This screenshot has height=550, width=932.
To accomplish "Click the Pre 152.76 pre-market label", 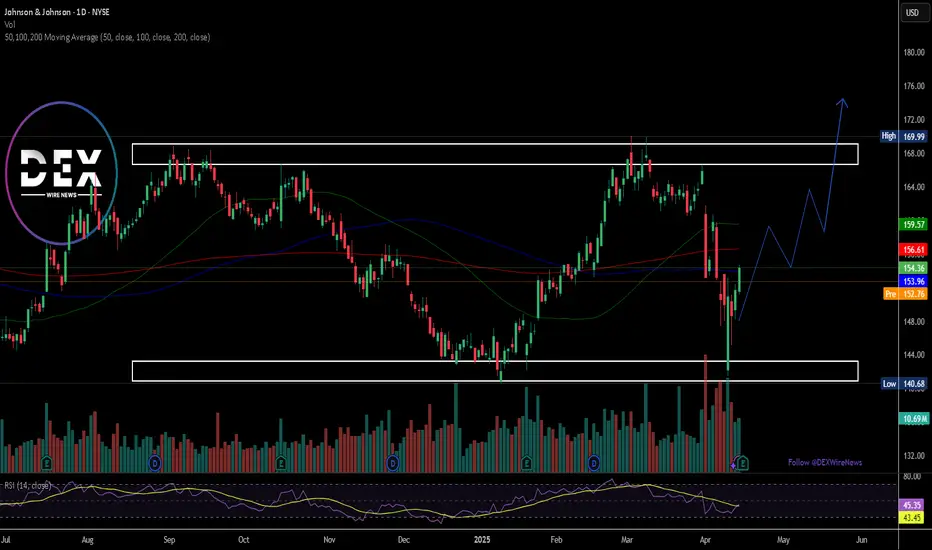I will pos(905,294).
